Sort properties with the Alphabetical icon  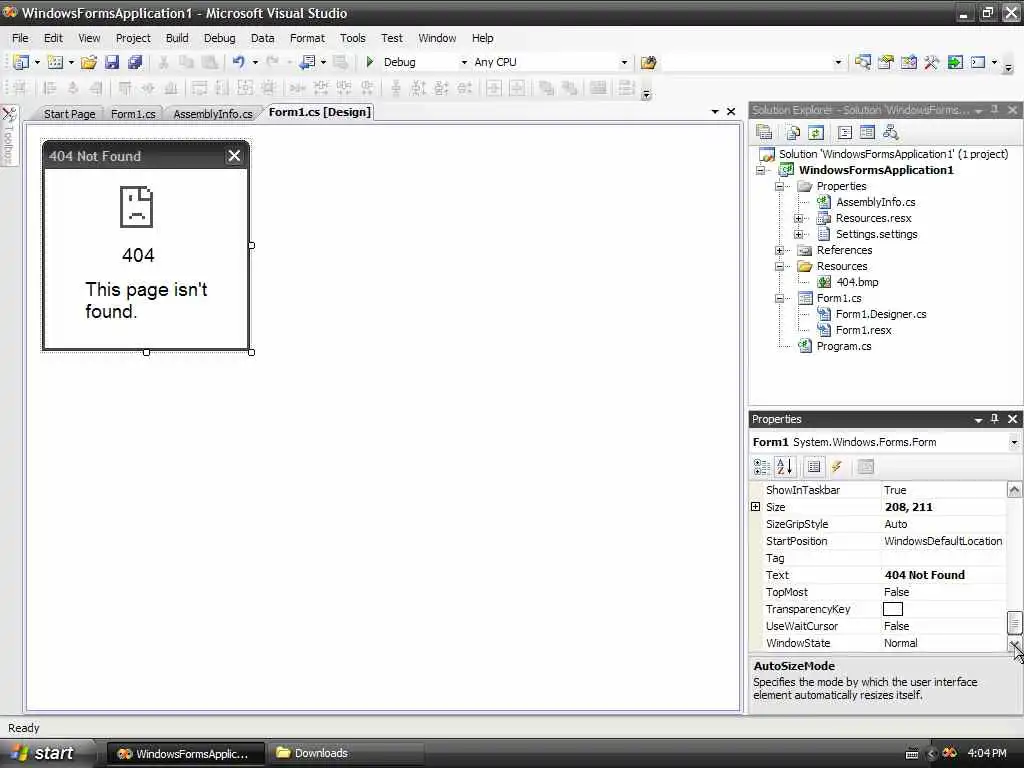[x=784, y=466]
